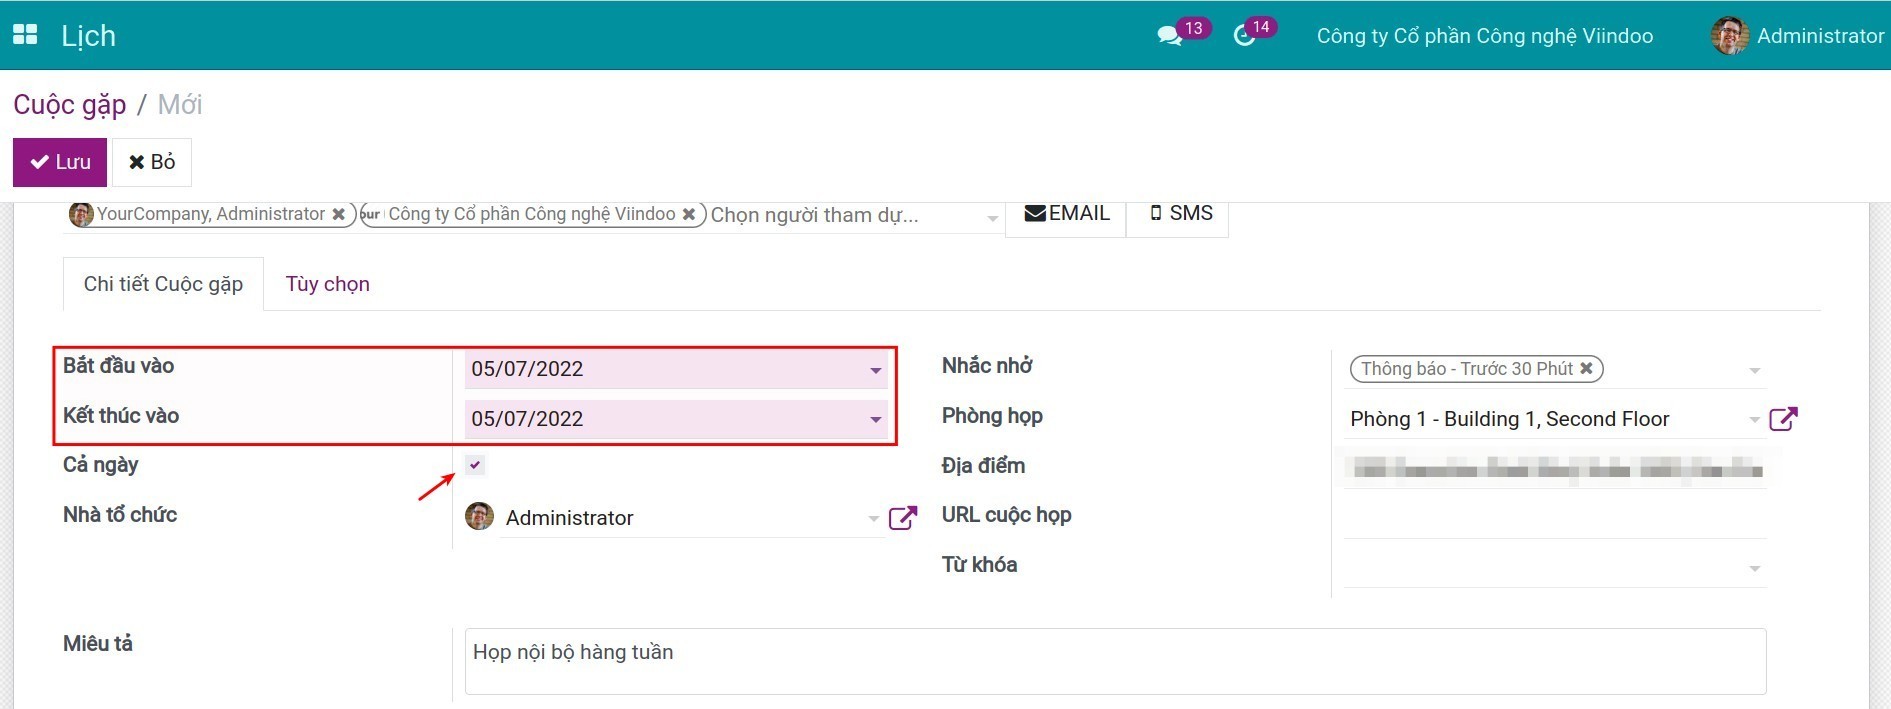Expand the Kết thúc vào date dropdown
The image size is (1891, 709).
876,420
